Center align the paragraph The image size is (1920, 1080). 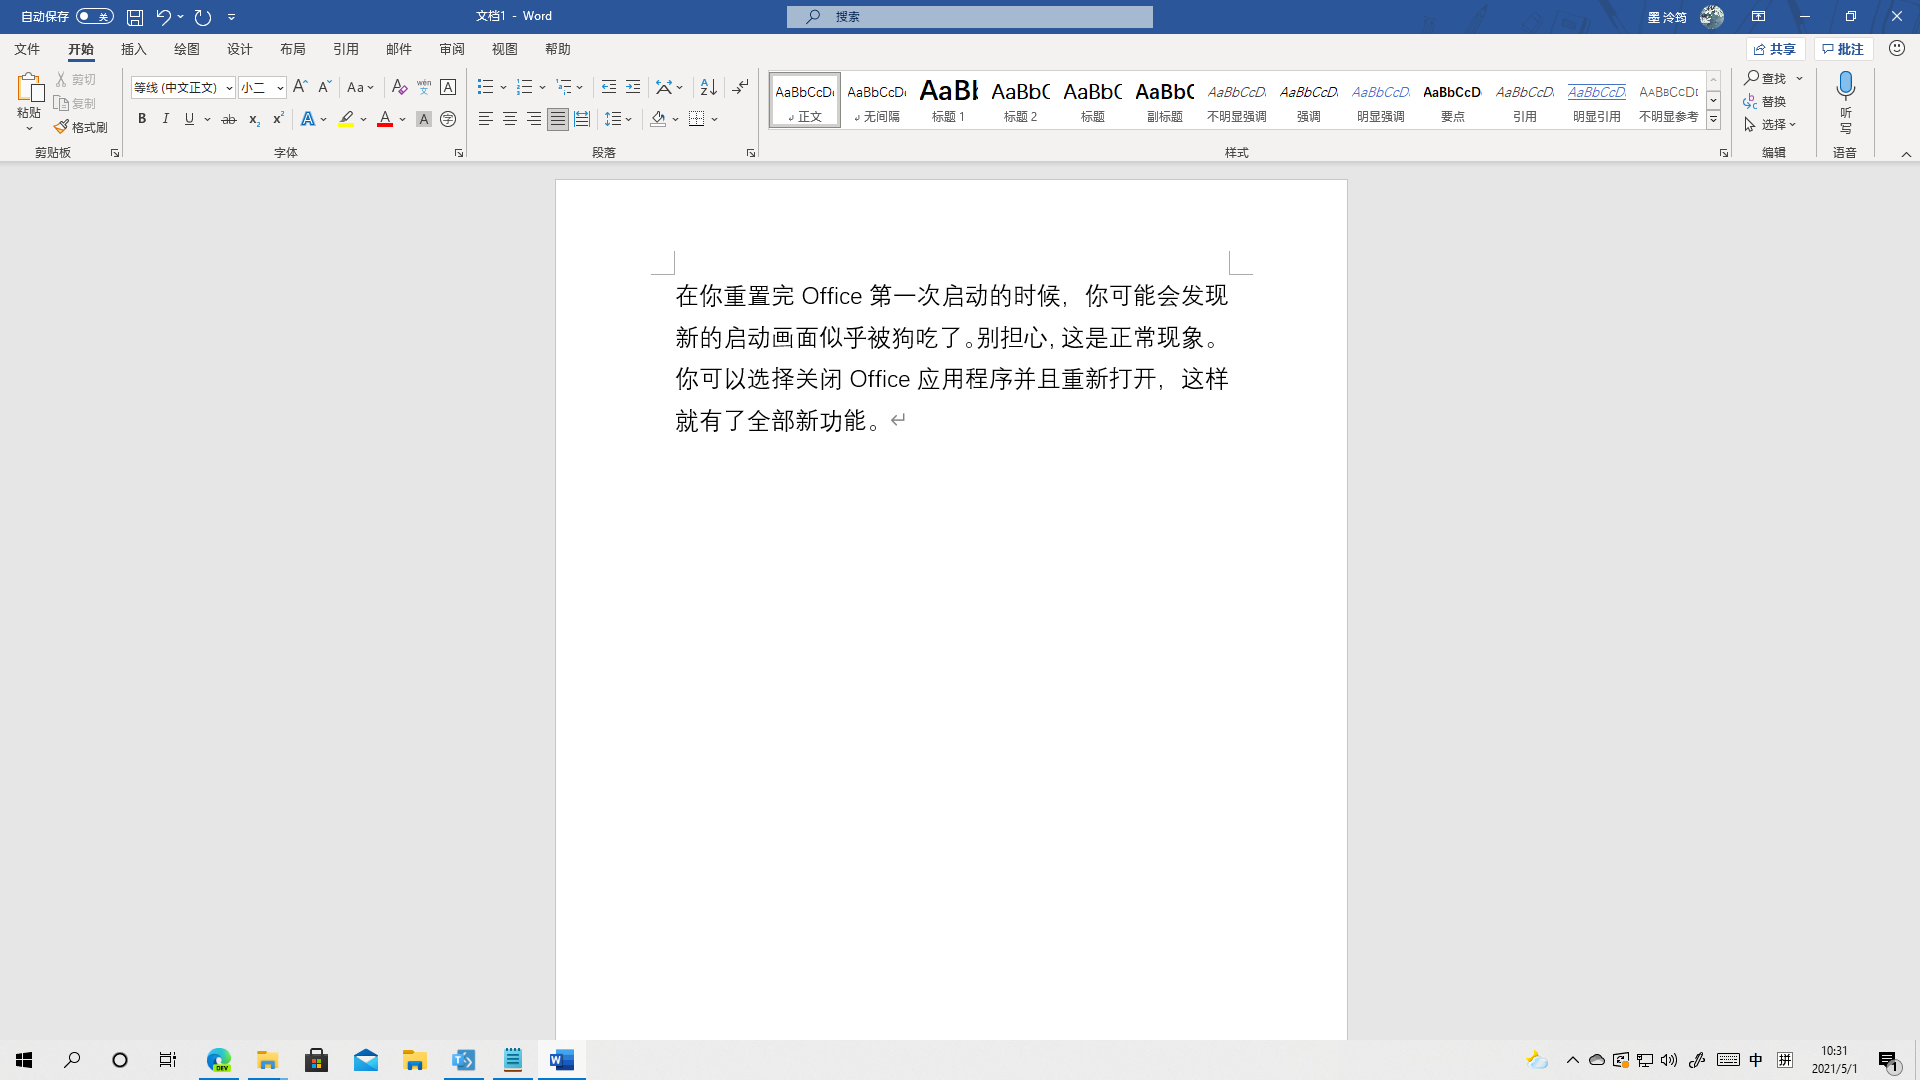tap(510, 119)
